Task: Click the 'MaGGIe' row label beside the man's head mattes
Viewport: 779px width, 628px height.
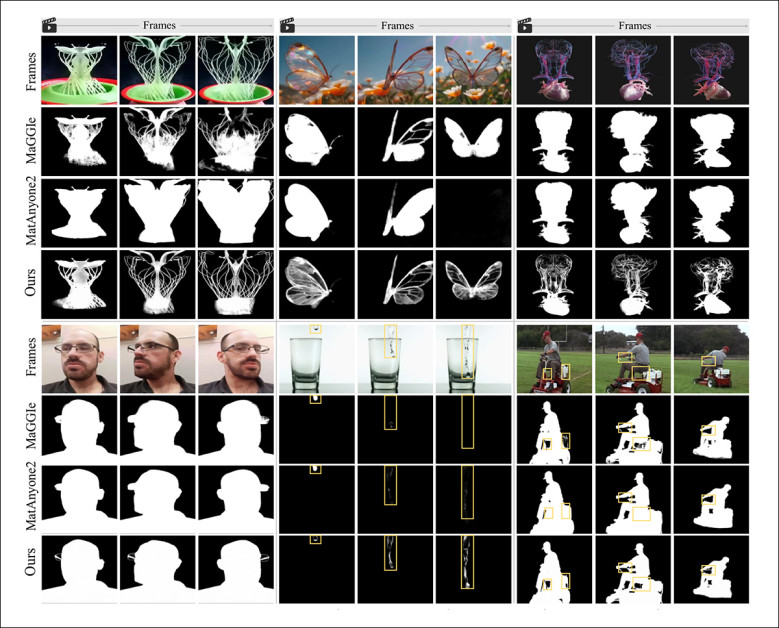Action: (x=31, y=426)
